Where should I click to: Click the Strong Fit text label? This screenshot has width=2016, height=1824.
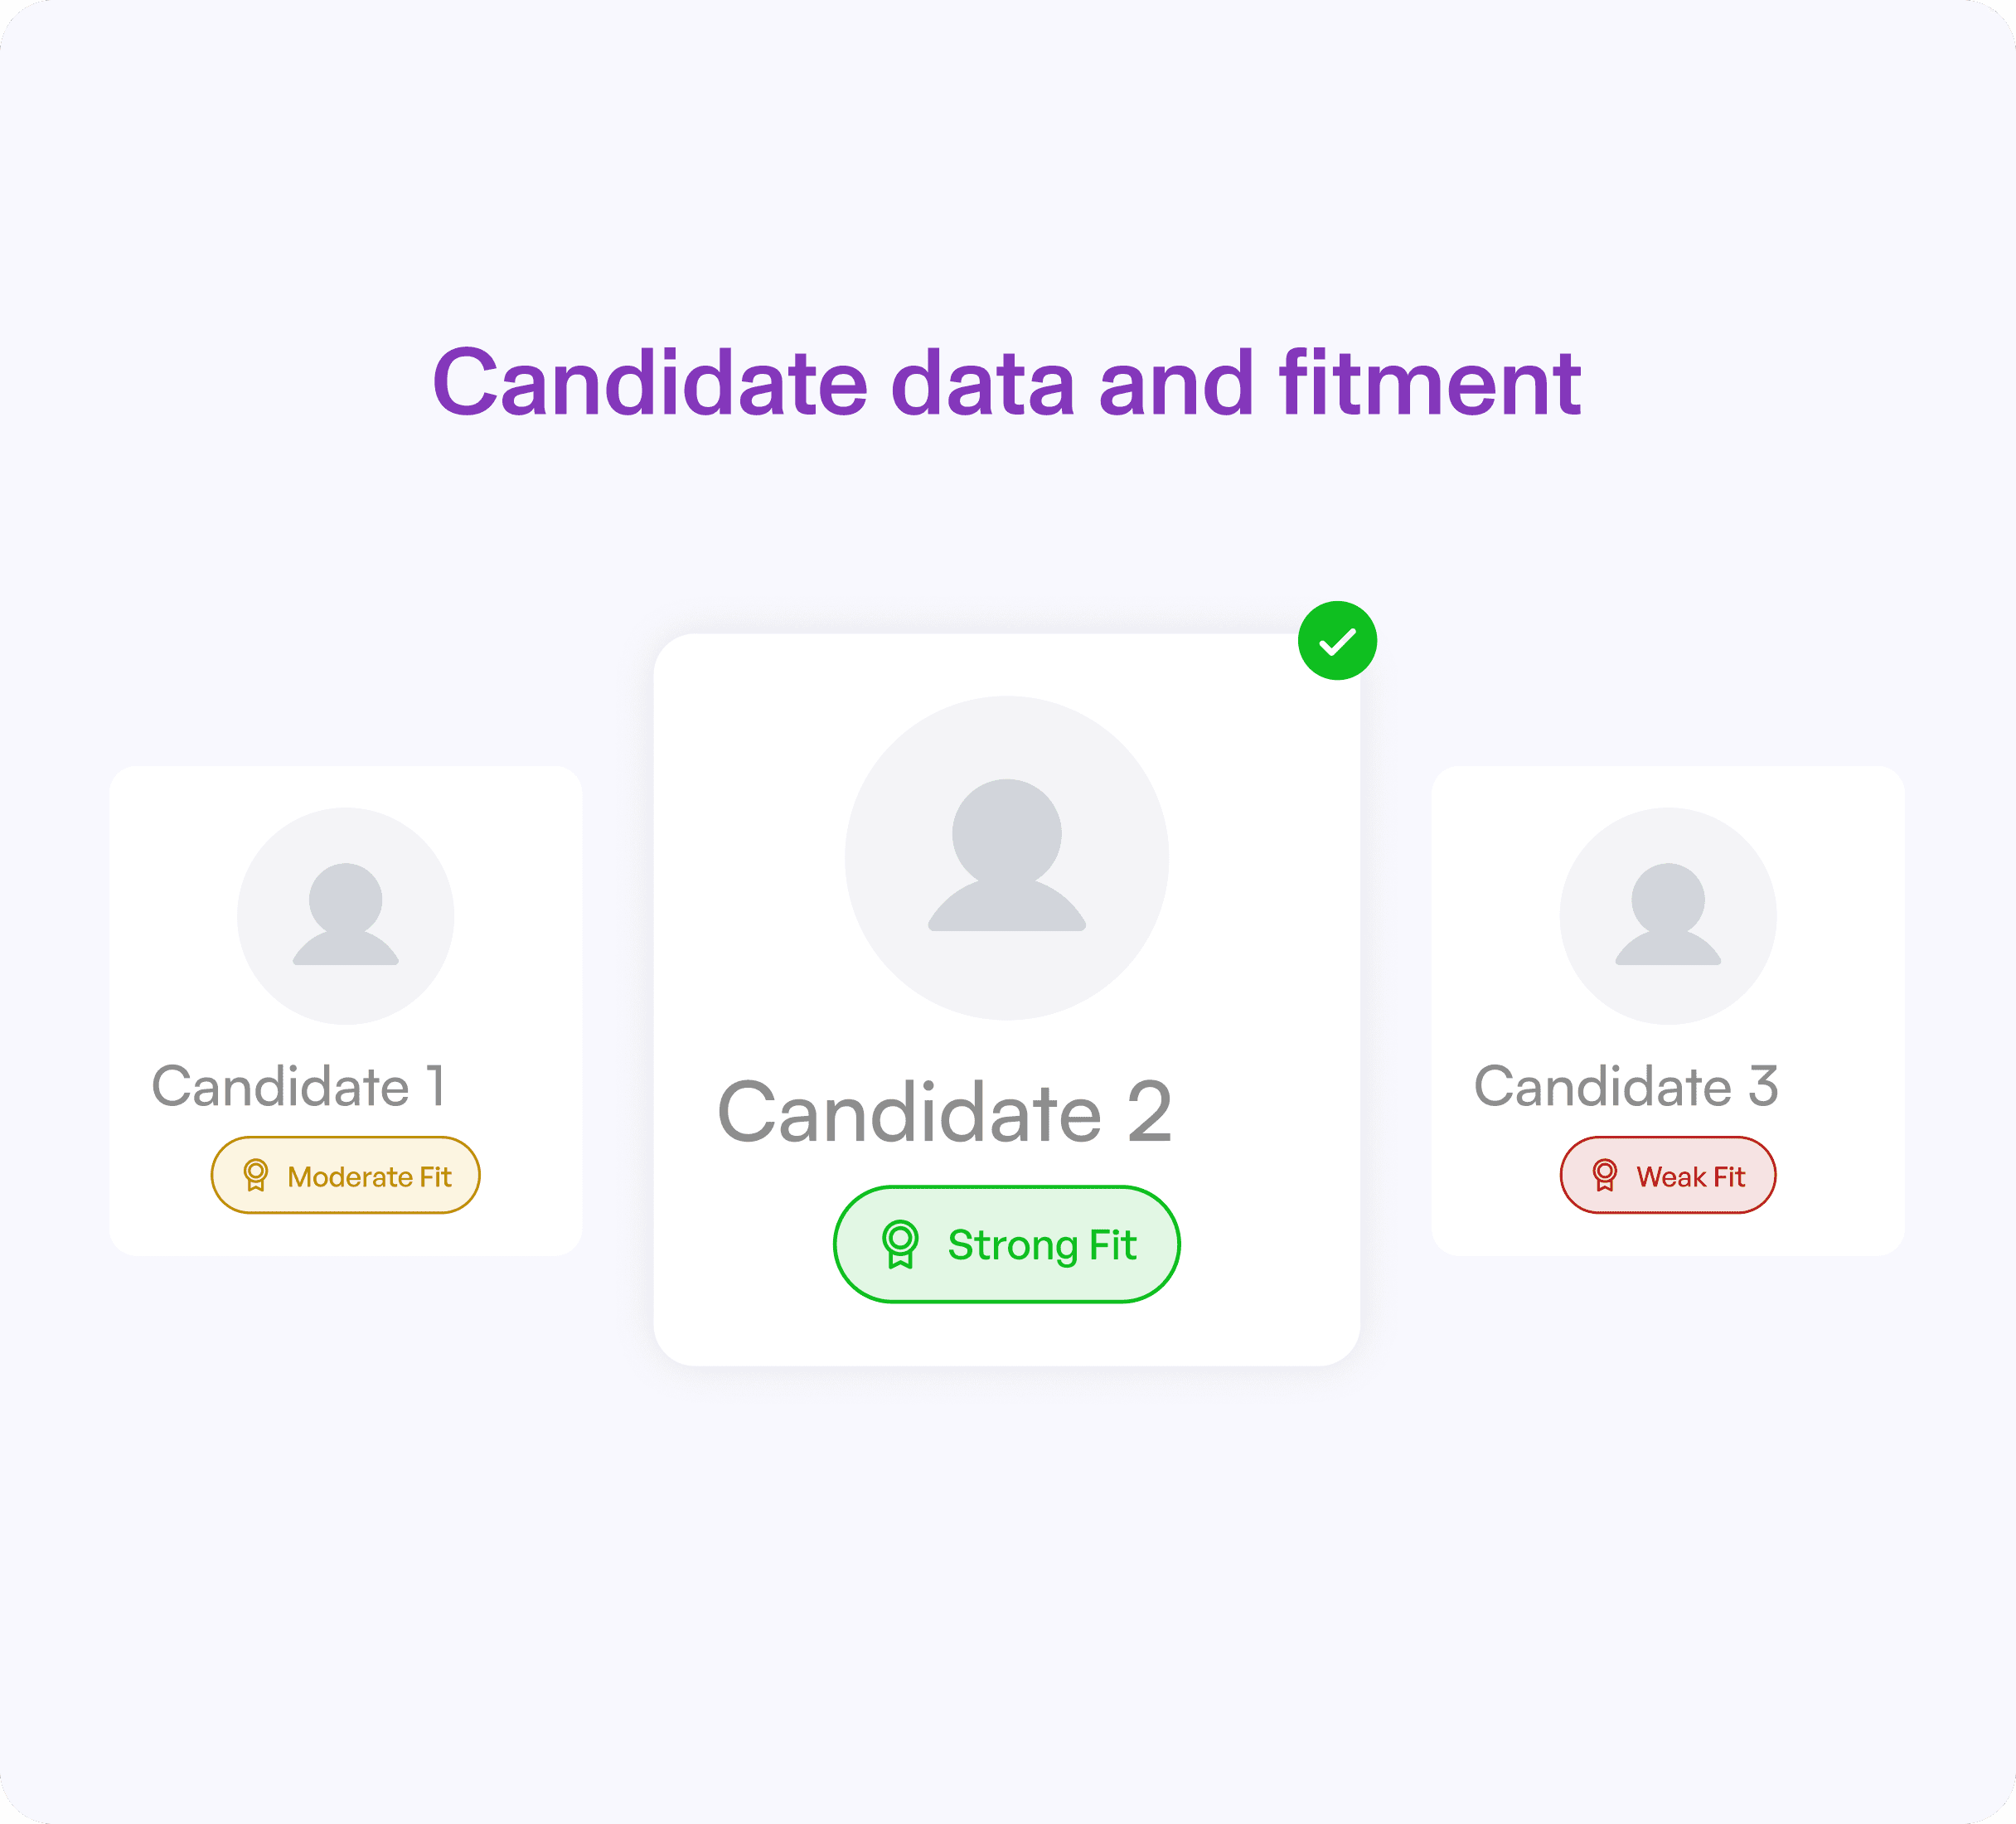(x=1042, y=1245)
